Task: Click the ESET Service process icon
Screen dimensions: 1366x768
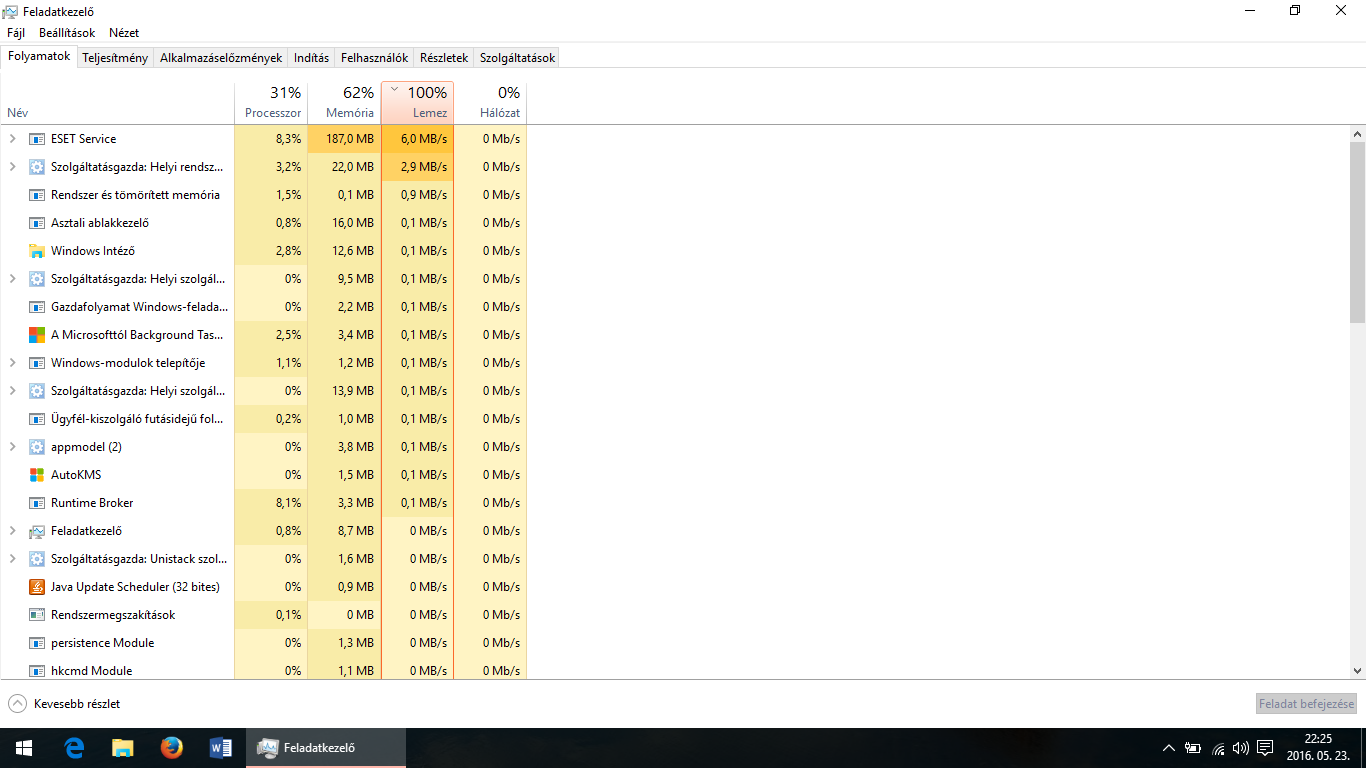Action: tap(37, 139)
